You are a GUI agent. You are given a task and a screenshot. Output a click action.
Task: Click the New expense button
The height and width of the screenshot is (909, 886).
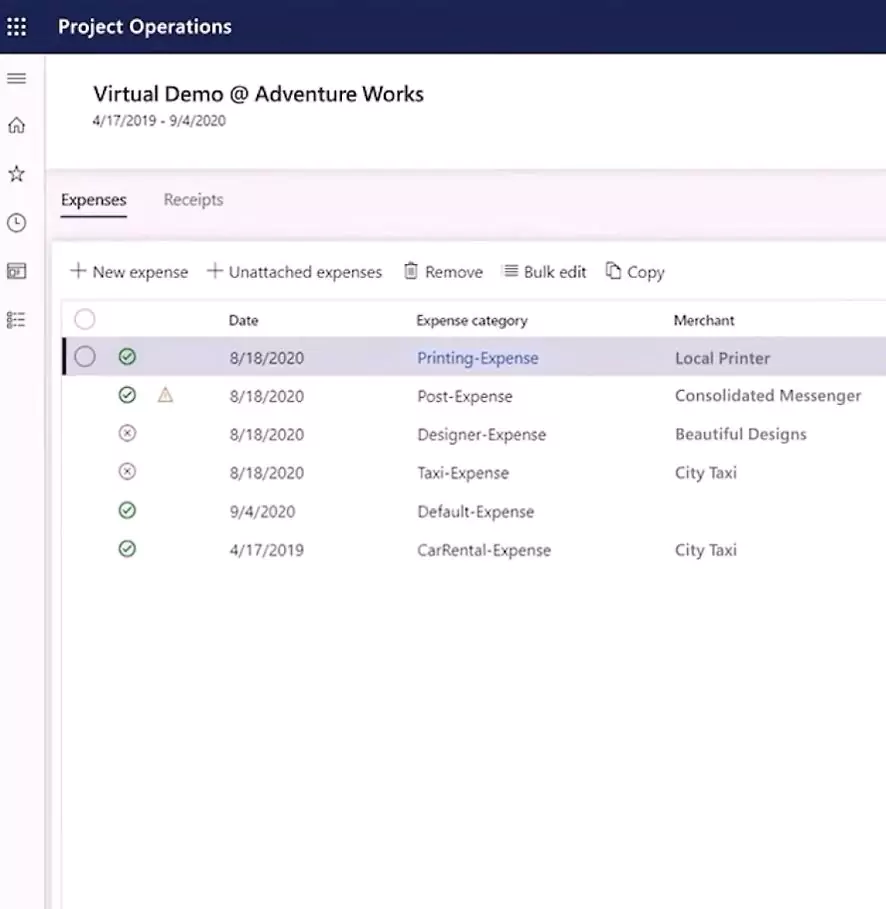[x=129, y=272]
